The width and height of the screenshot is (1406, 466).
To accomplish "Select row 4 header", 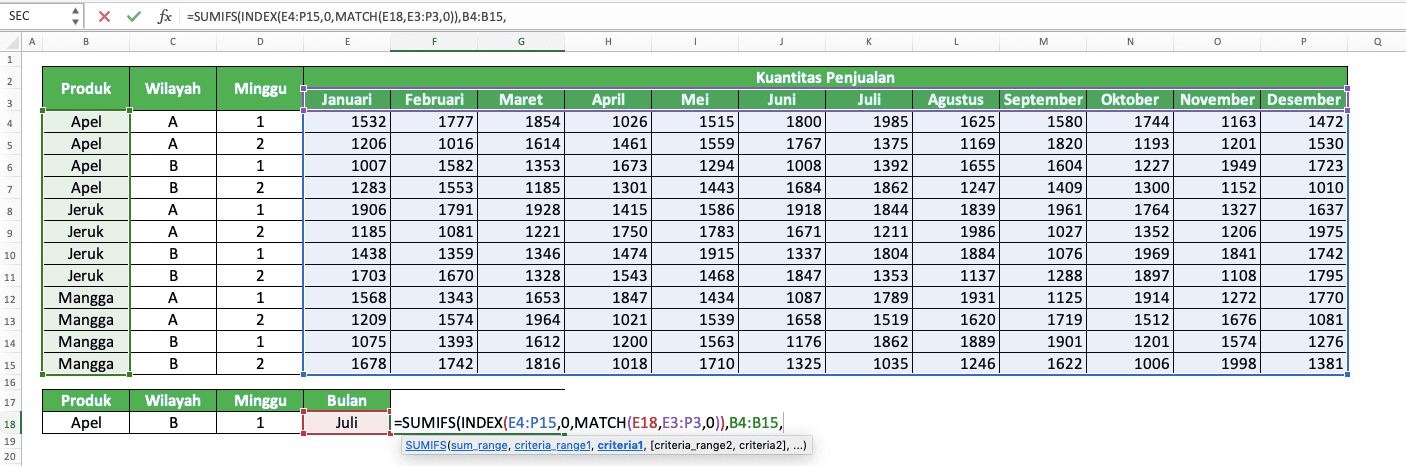I will click(x=10, y=121).
